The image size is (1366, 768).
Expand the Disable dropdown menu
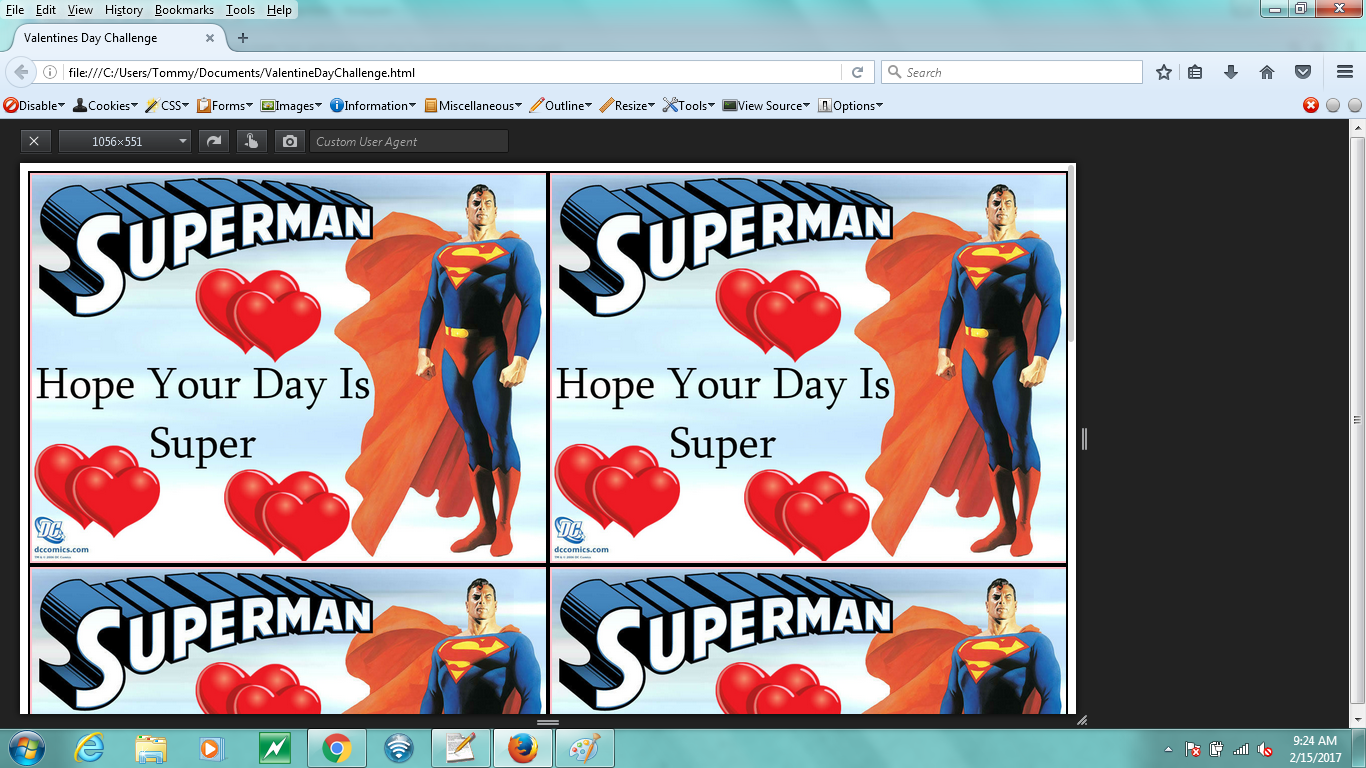[x=35, y=105]
